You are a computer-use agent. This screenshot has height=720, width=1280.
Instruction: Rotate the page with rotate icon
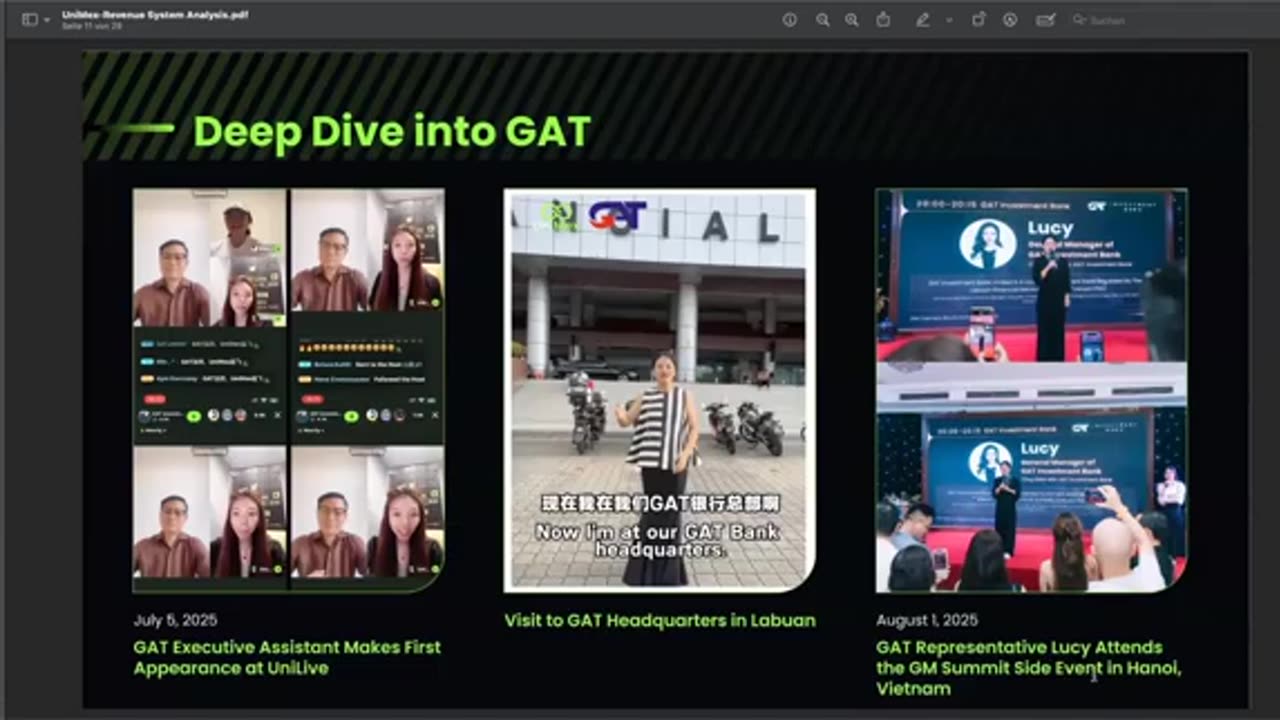click(x=979, y=20)
